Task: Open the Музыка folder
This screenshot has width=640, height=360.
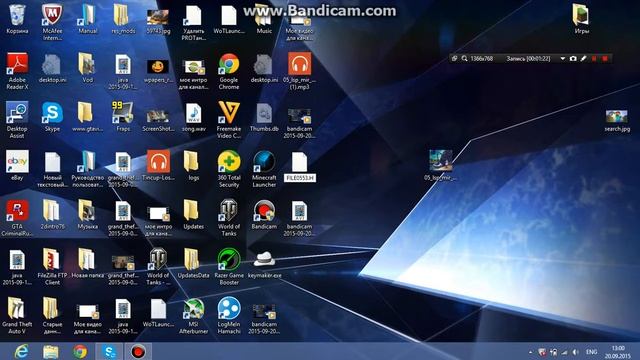Action: coord(87,215)
